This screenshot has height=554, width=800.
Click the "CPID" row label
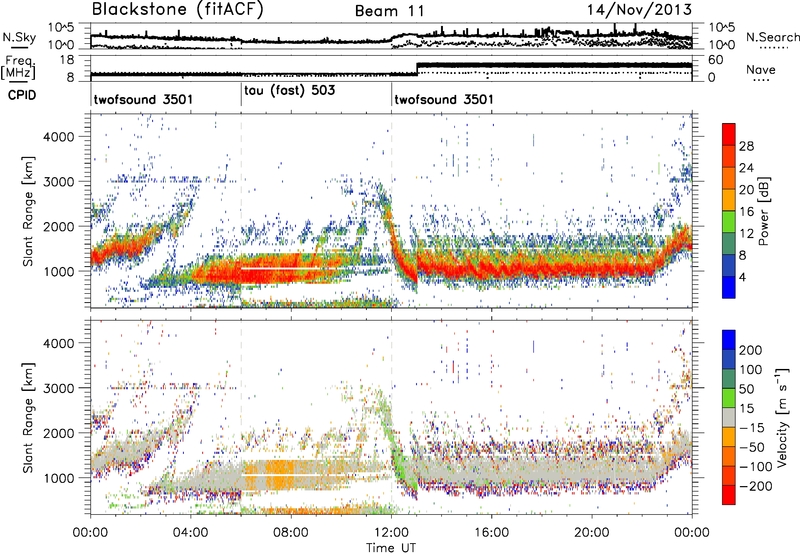click(22, 95)
